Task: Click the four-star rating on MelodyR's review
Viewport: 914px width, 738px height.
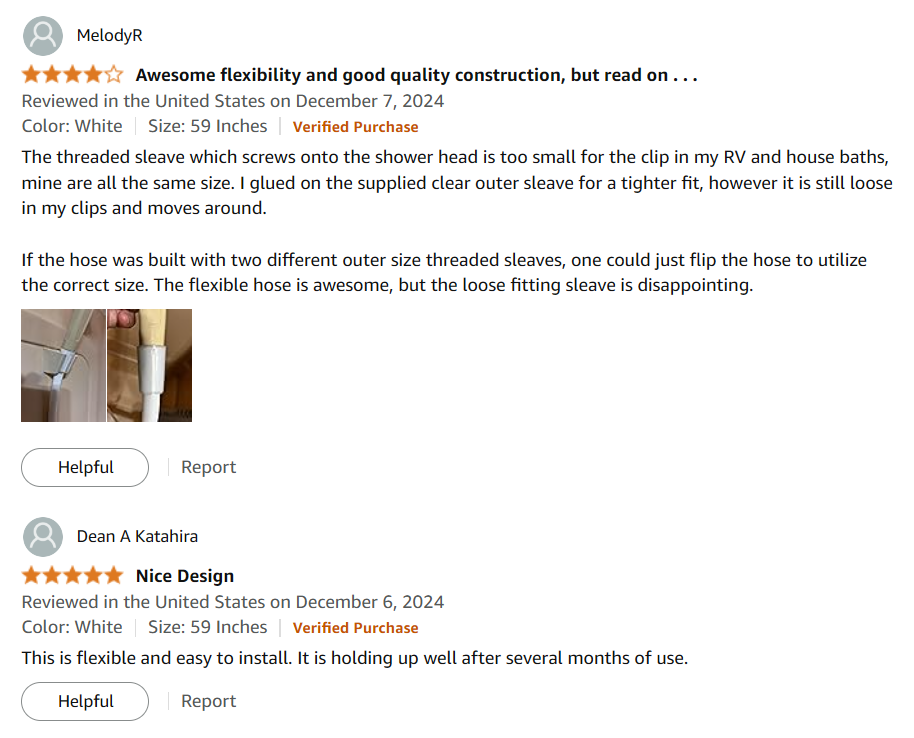Action: tap(73, 75)
